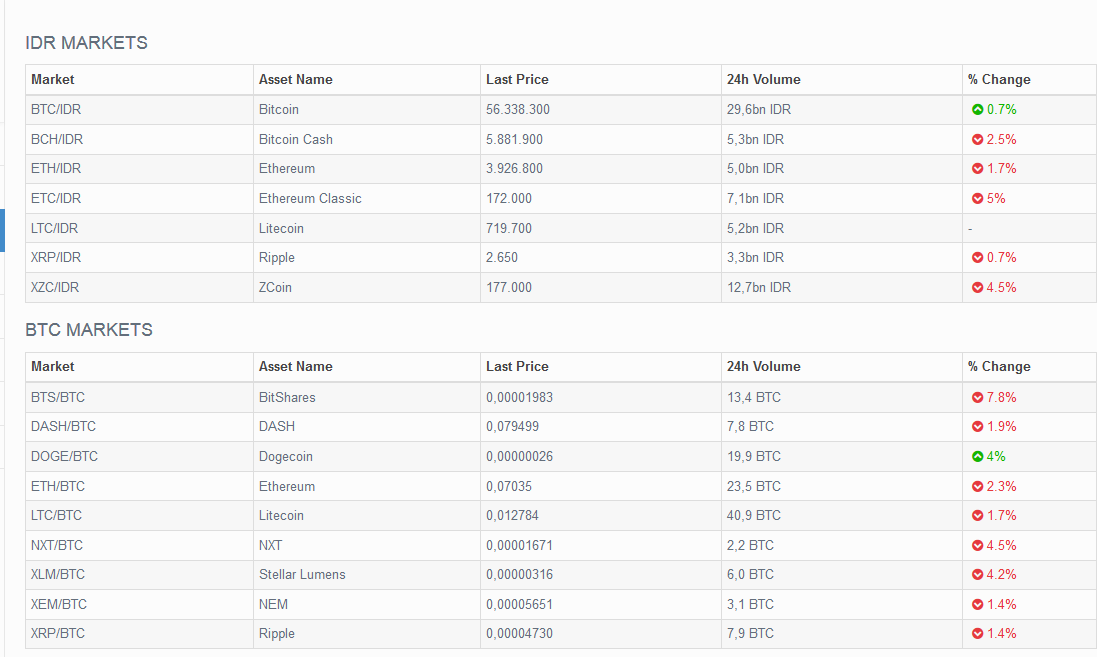Click the red down arrow in XLM/BTC row
The height and width of the screenshot is (657, 1097).
[x=977, y=574]
